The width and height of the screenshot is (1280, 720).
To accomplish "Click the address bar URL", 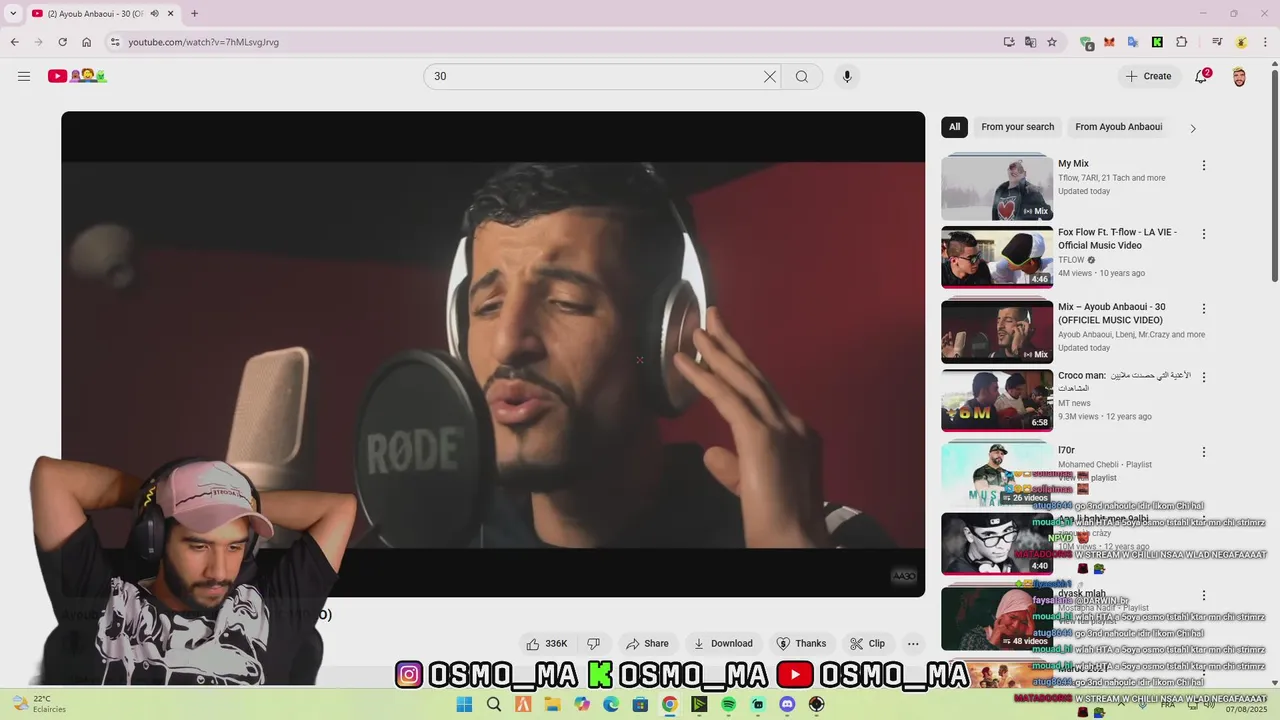I will [x=203, y=42].
